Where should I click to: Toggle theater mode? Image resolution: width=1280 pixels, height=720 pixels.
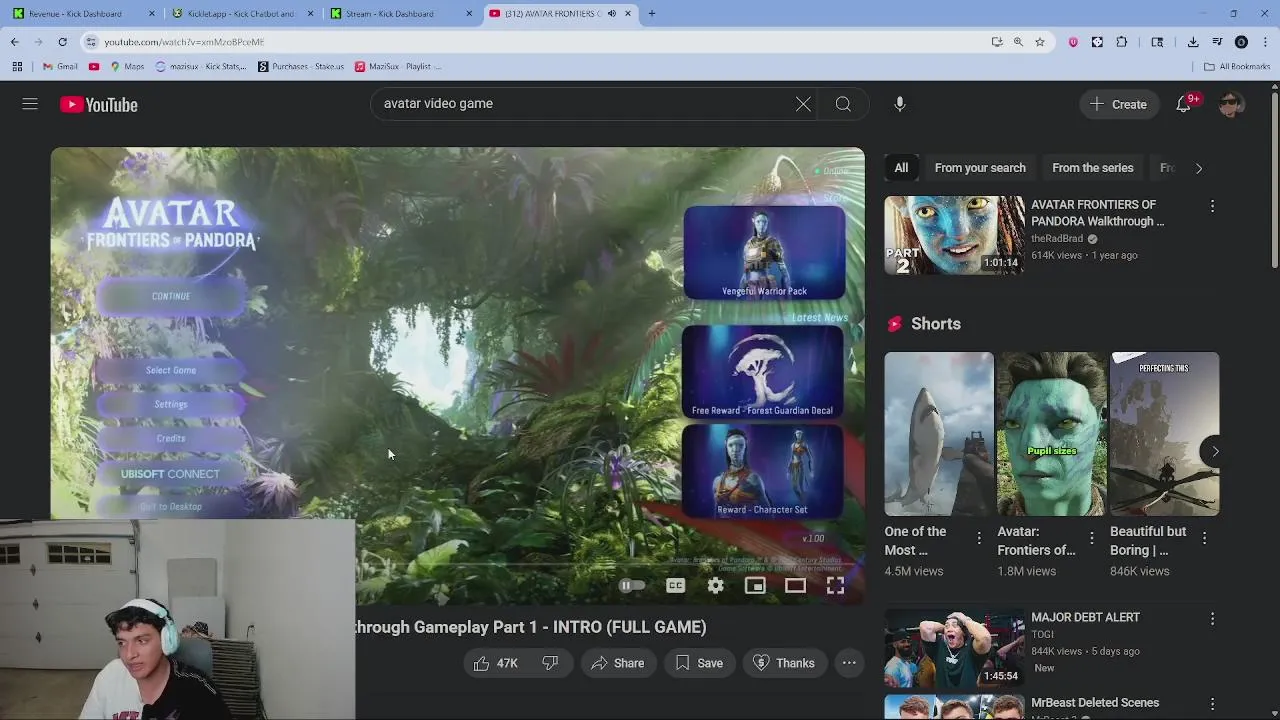point(795,586)
